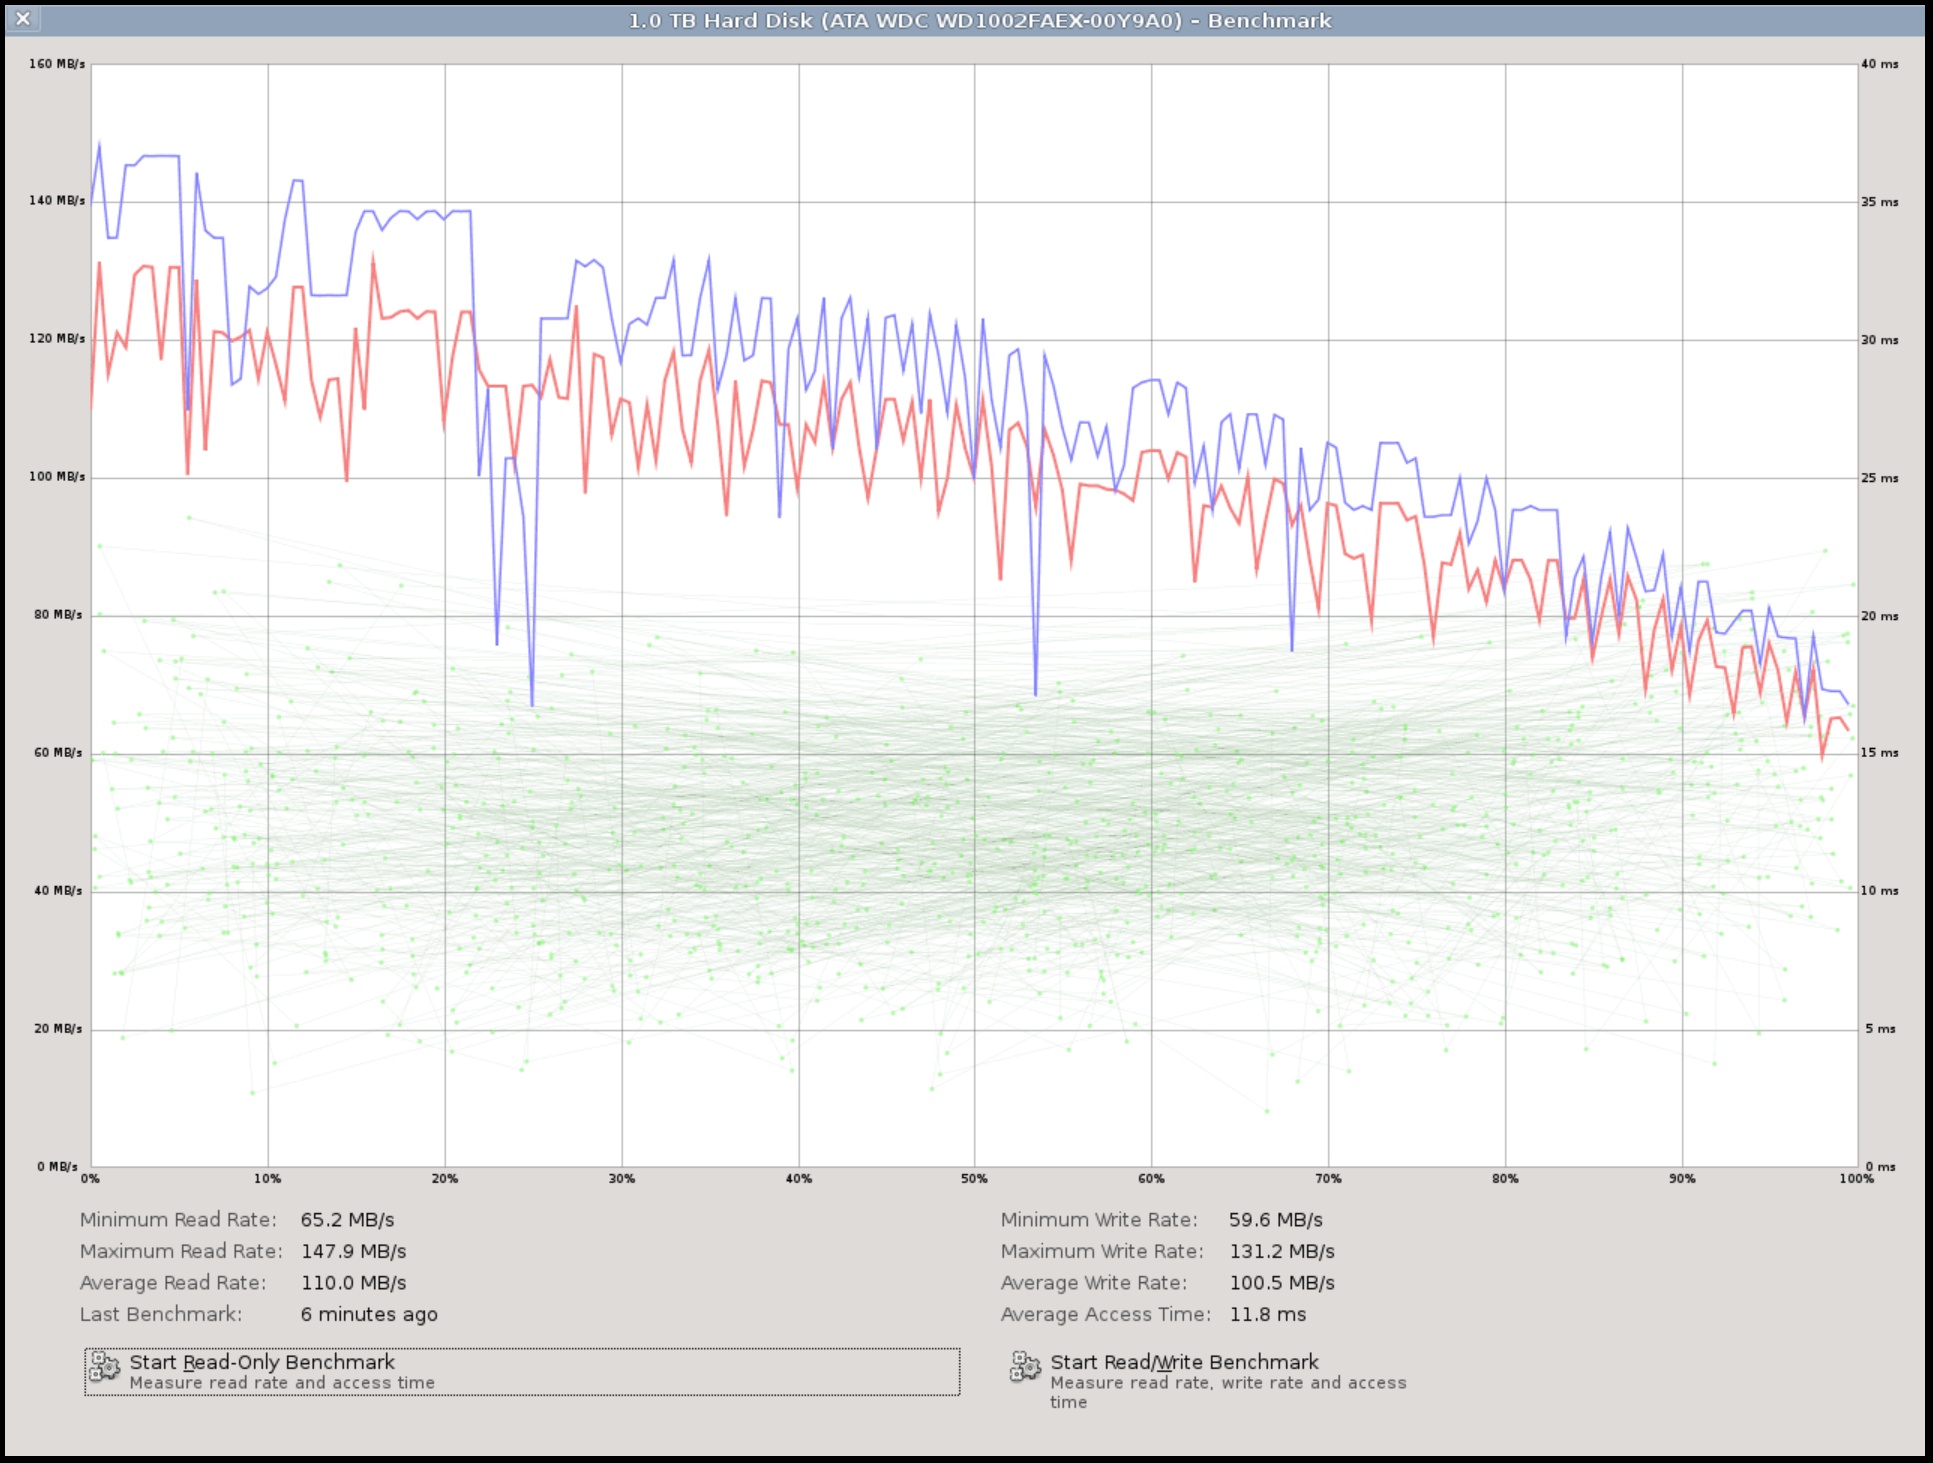Click the 40 ms label on right axis

tap(1879, 64)
